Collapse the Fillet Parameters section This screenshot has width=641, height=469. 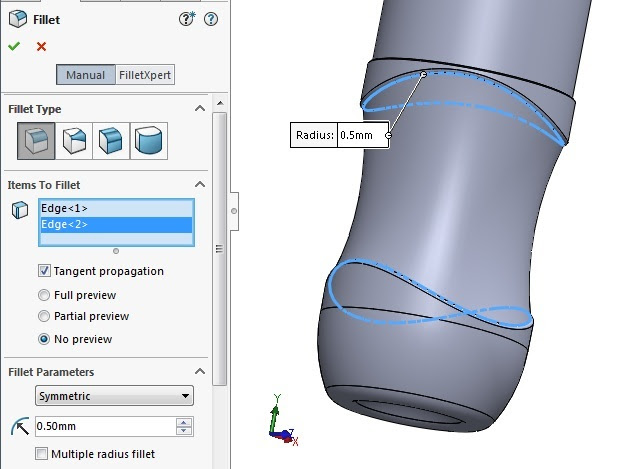pyautogui.click(x=200, y=371)
